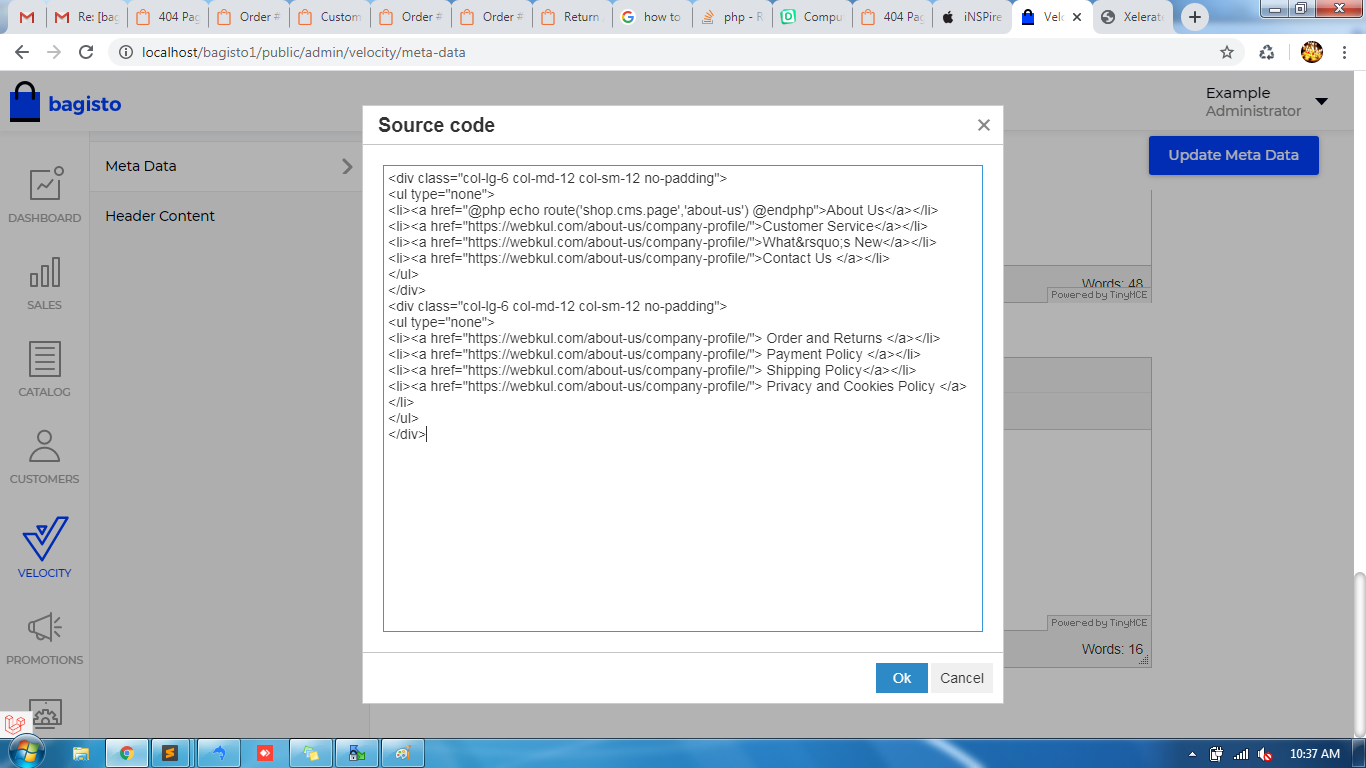Open a new browser tab
Viewport: 1366px width, 768px height.
[x=1195, y=17]
